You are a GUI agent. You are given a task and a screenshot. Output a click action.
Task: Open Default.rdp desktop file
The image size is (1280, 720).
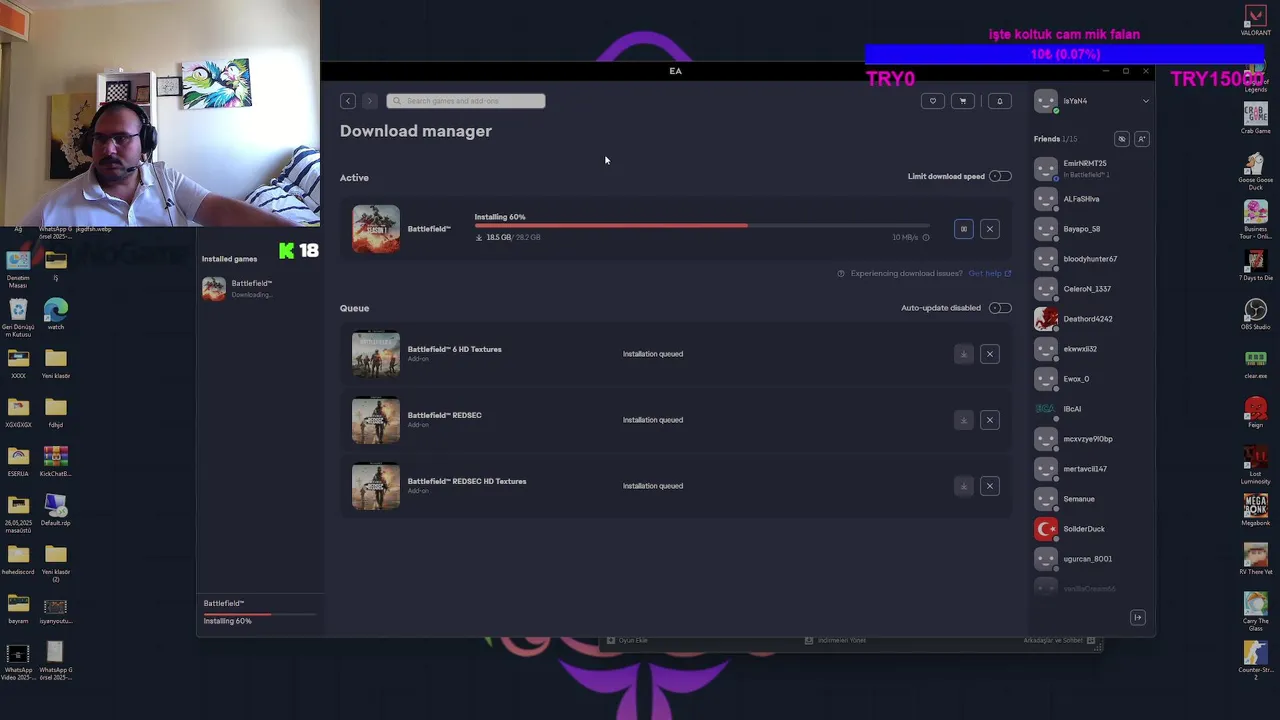point(56,510)
